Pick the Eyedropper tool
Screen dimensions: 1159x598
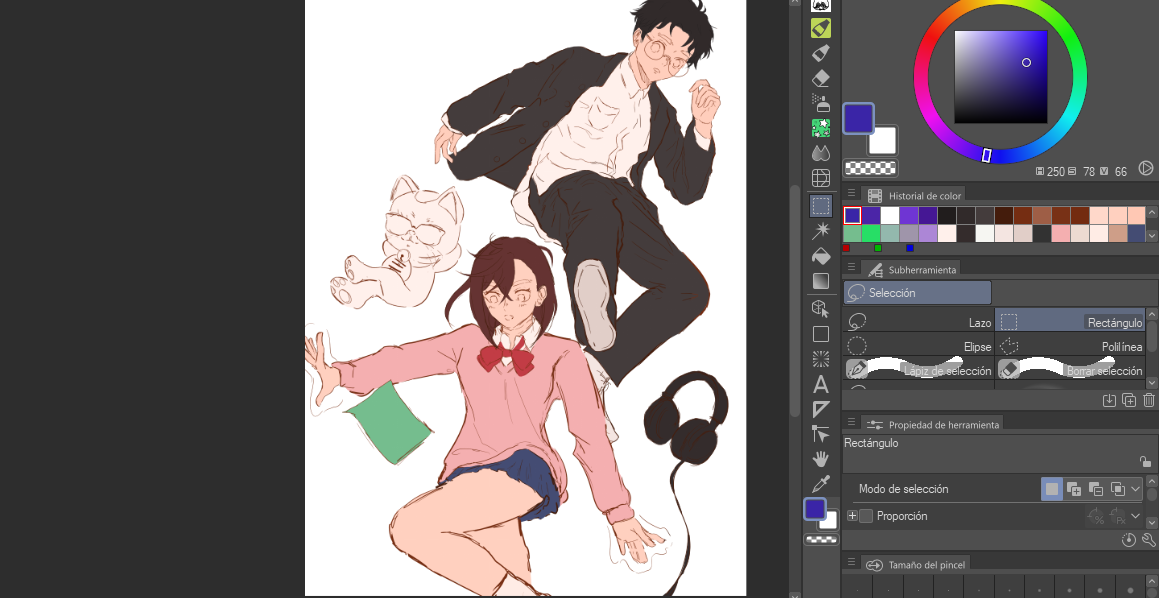[821, 484]
